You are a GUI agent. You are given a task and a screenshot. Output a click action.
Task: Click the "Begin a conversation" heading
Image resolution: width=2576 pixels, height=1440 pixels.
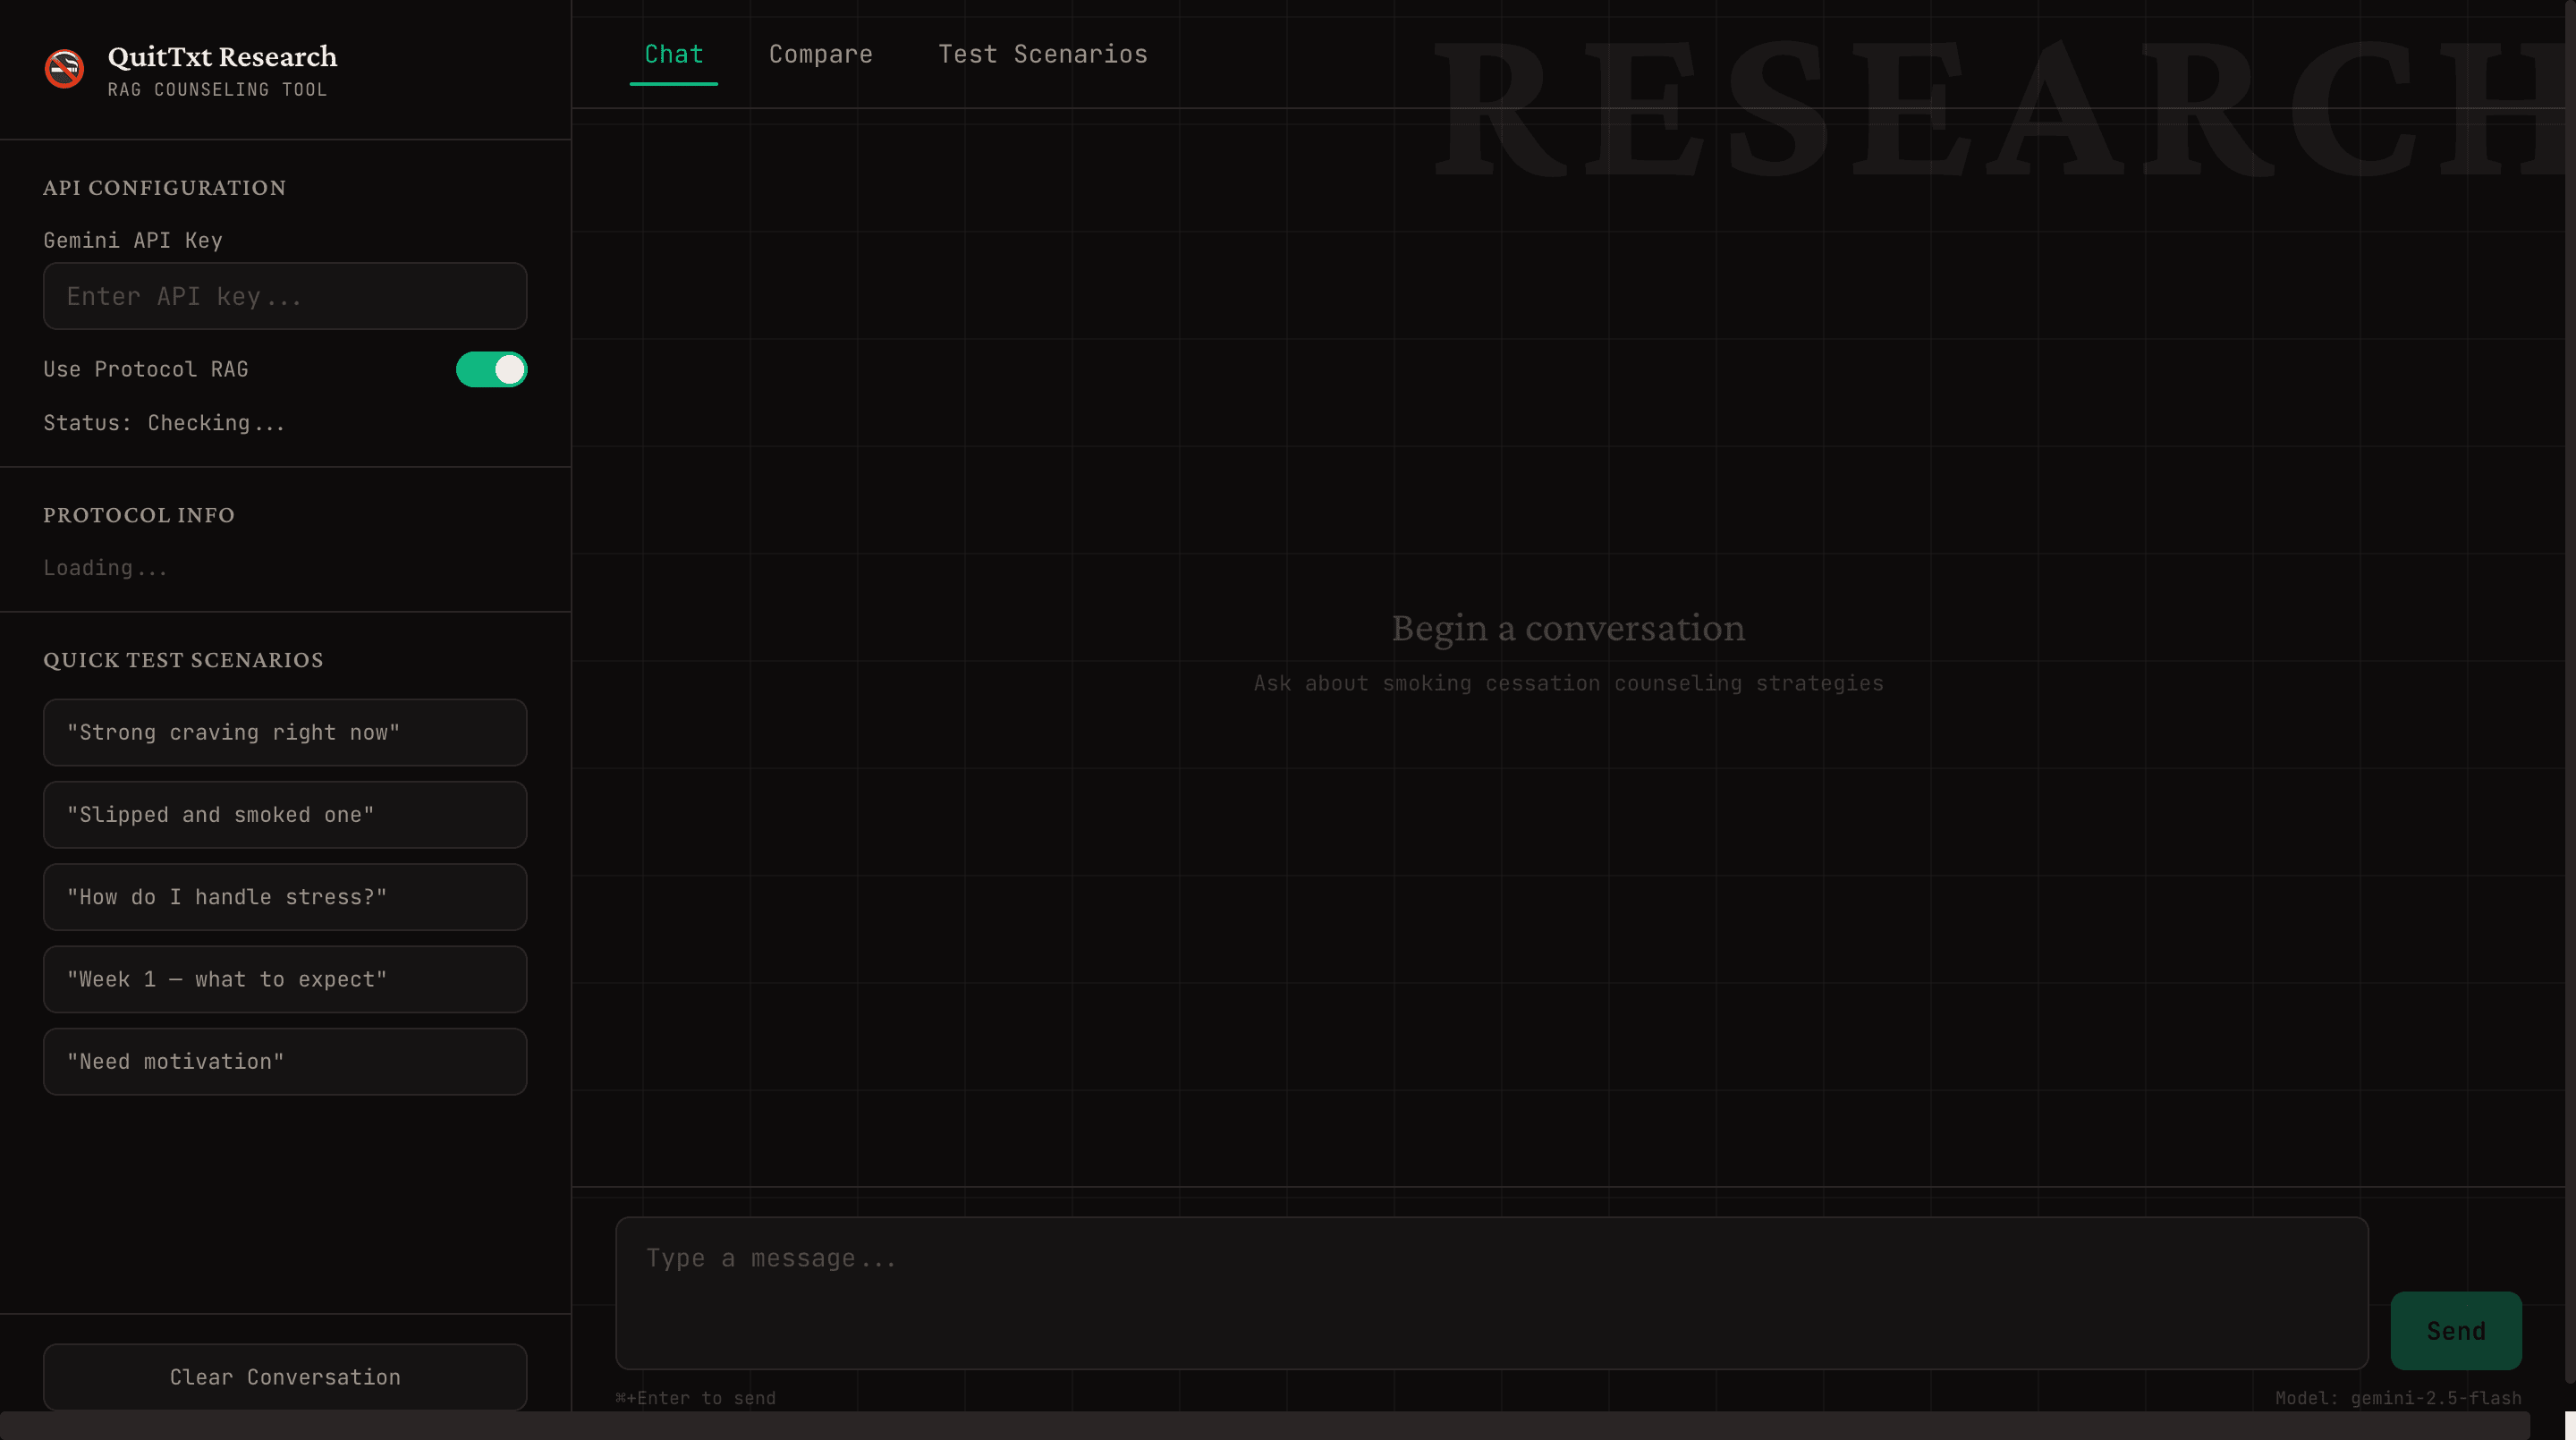pos(1568,628)
